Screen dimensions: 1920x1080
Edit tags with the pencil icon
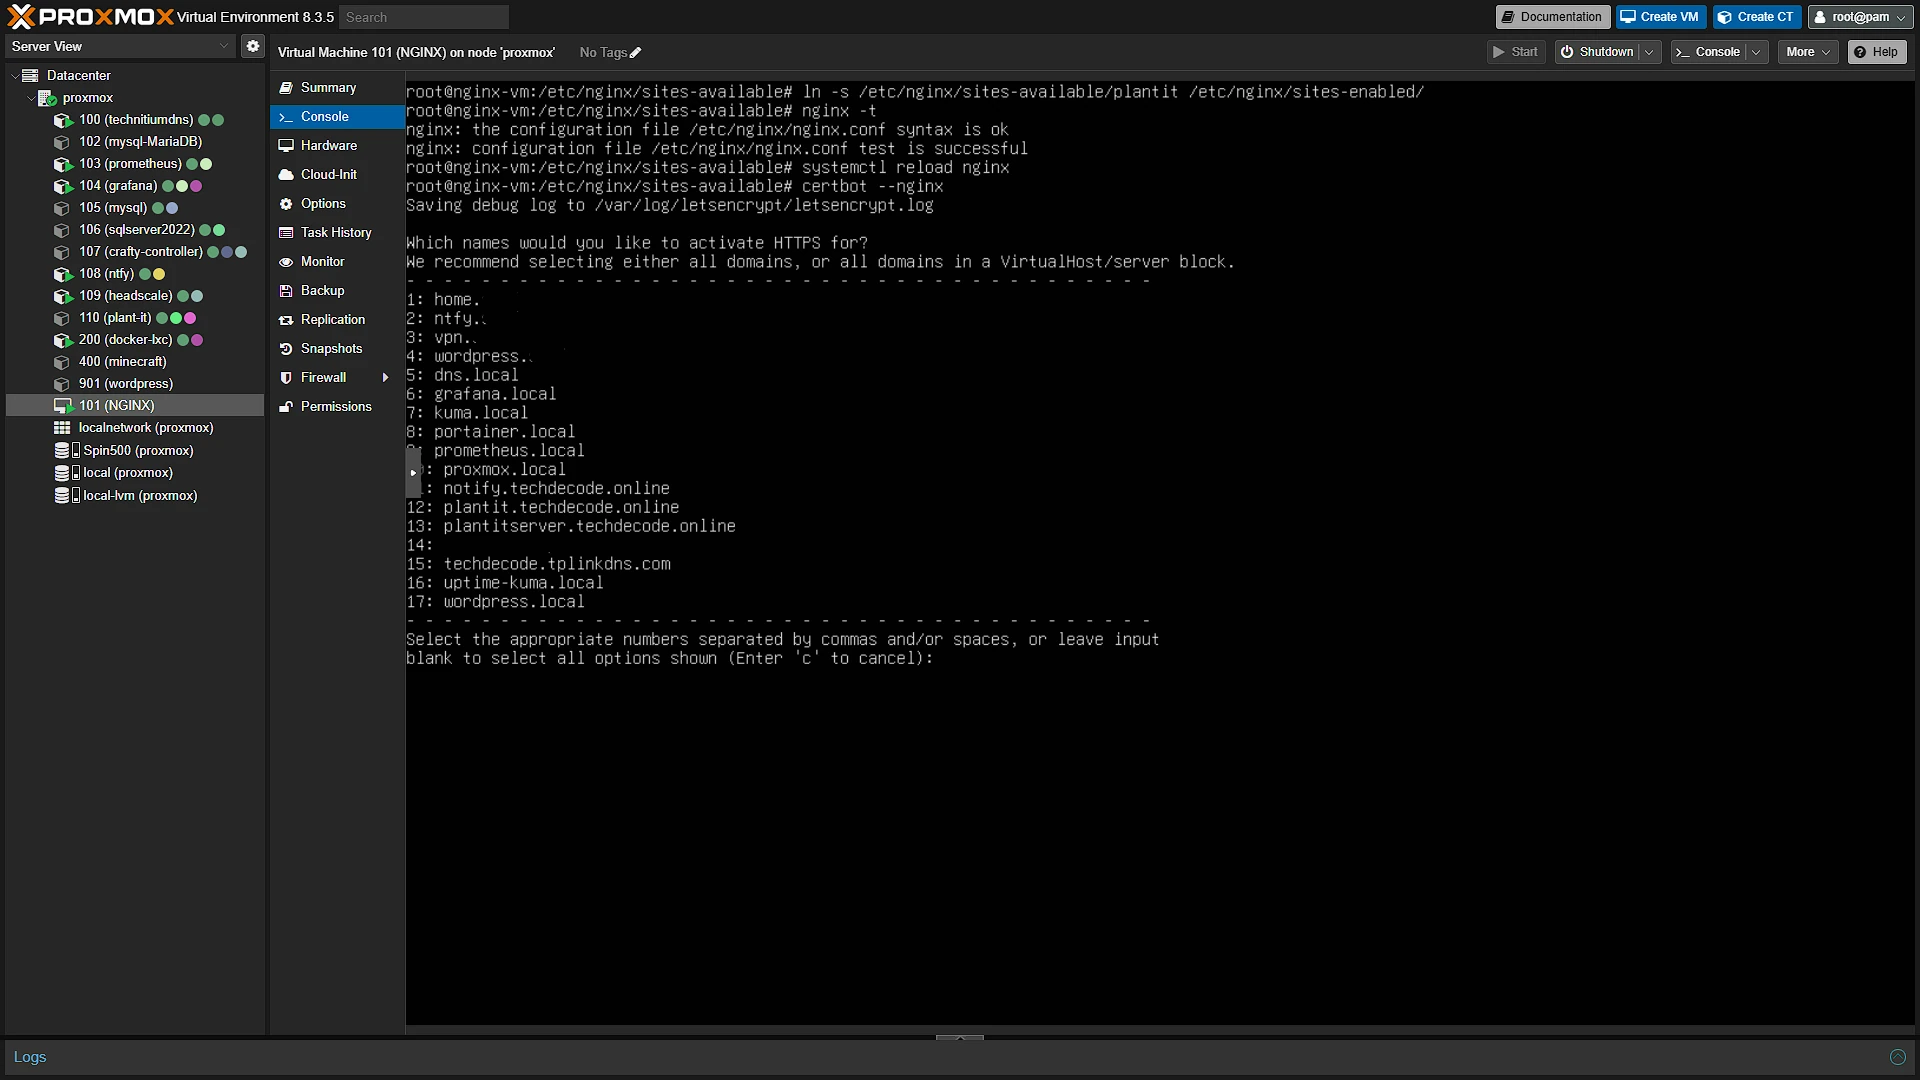[x=635, y=53]
